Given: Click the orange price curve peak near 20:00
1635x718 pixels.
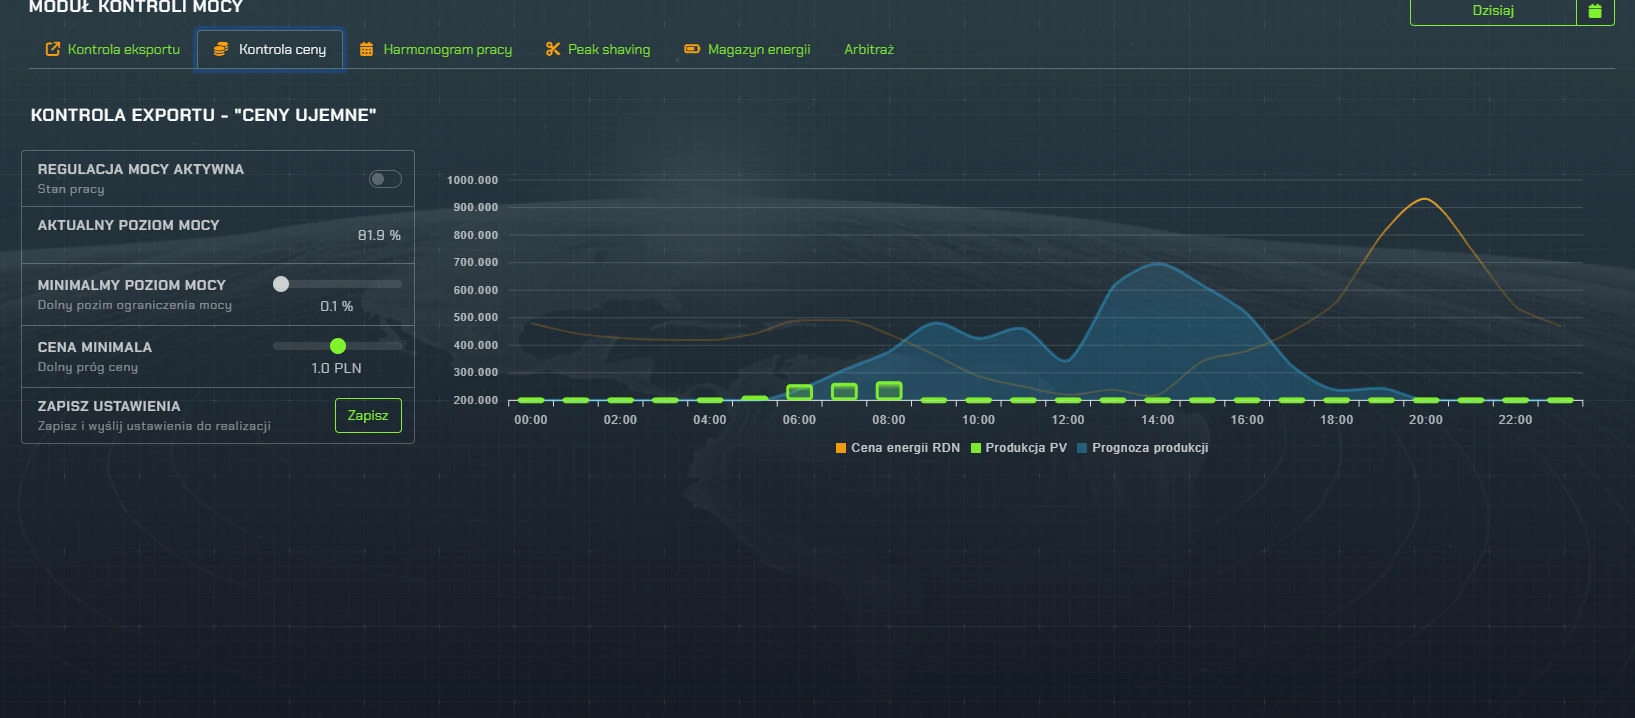Looking at the screenshot, I should coord(1424,199).
